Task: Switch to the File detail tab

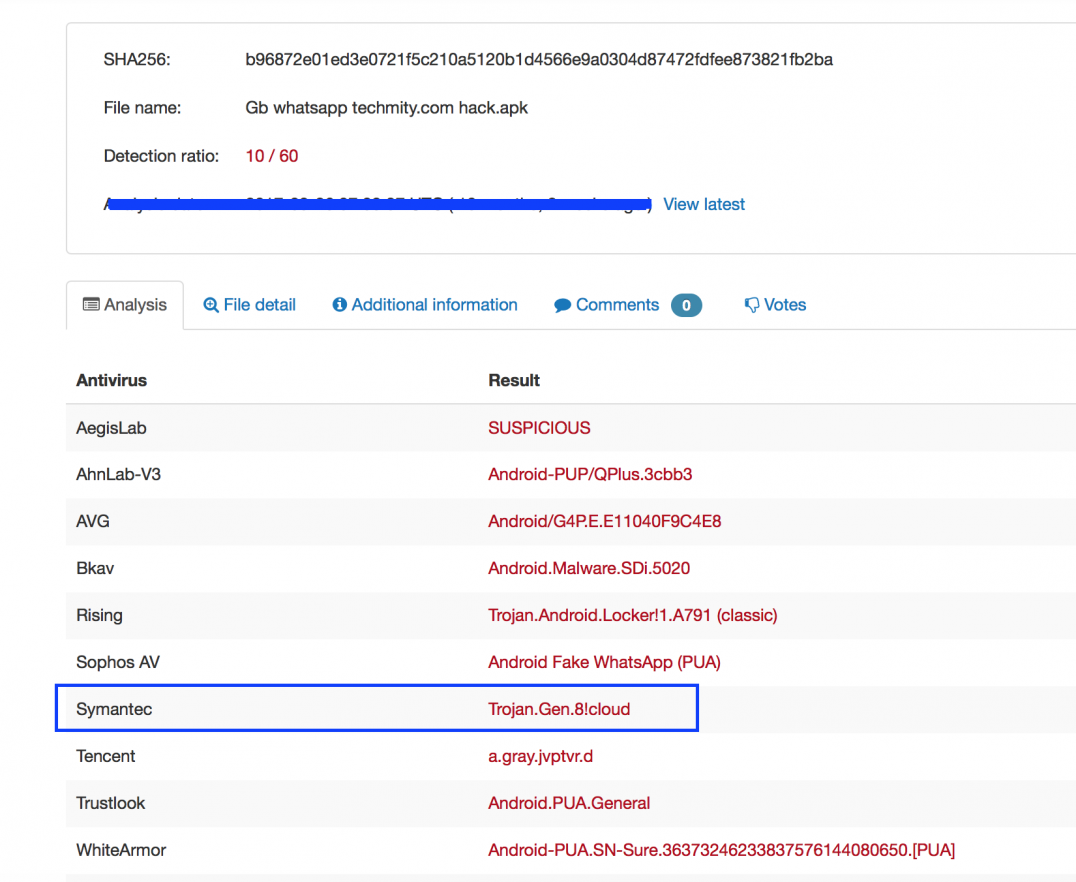Action: [259, 305]
